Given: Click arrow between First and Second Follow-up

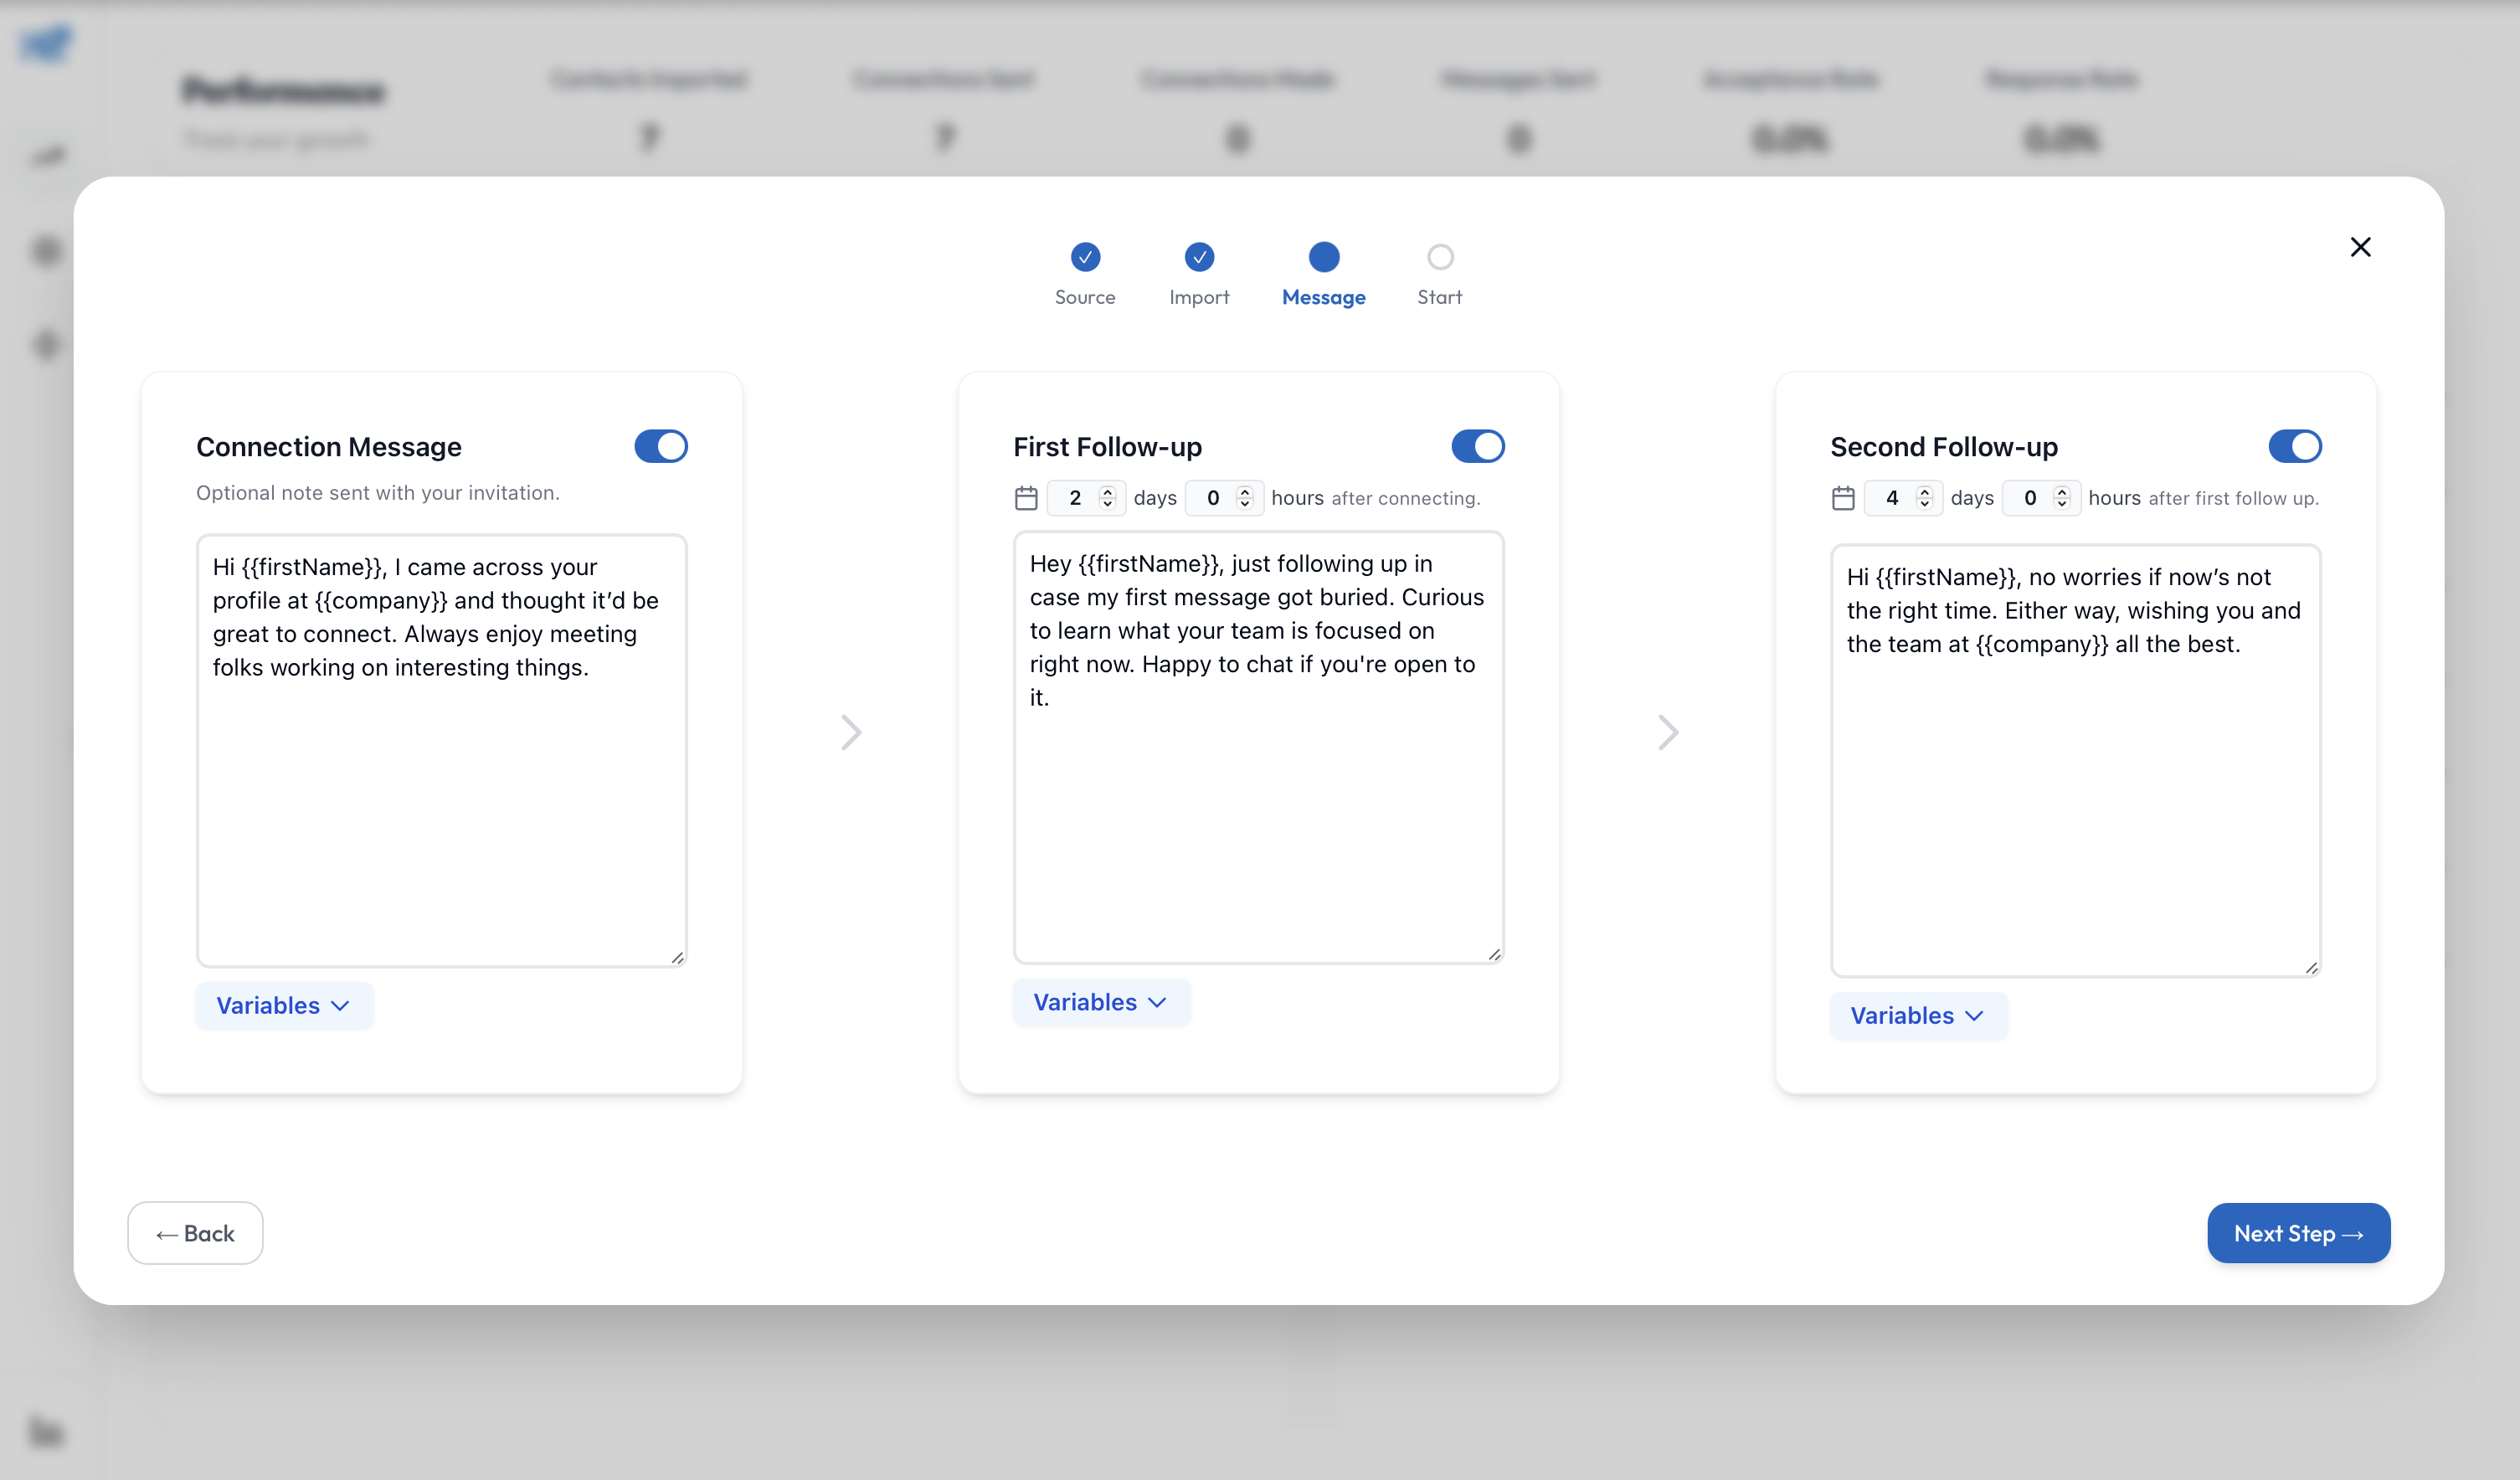Looking at the screenshot, I should click(1668, 732).
